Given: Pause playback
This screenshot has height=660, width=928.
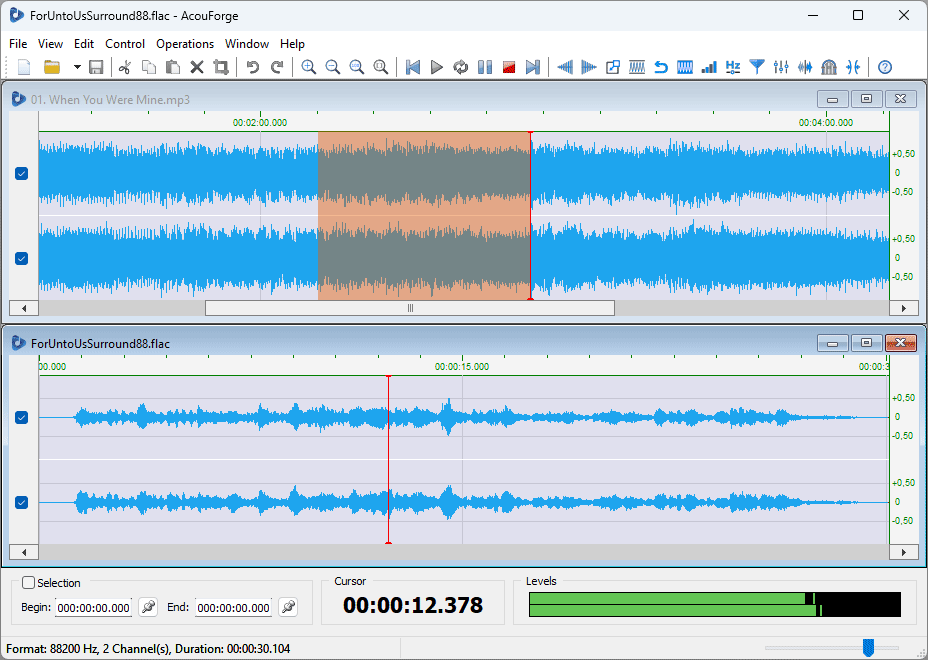Looking at the screenshot, I should pyautogui.click(x=485, y=67).
